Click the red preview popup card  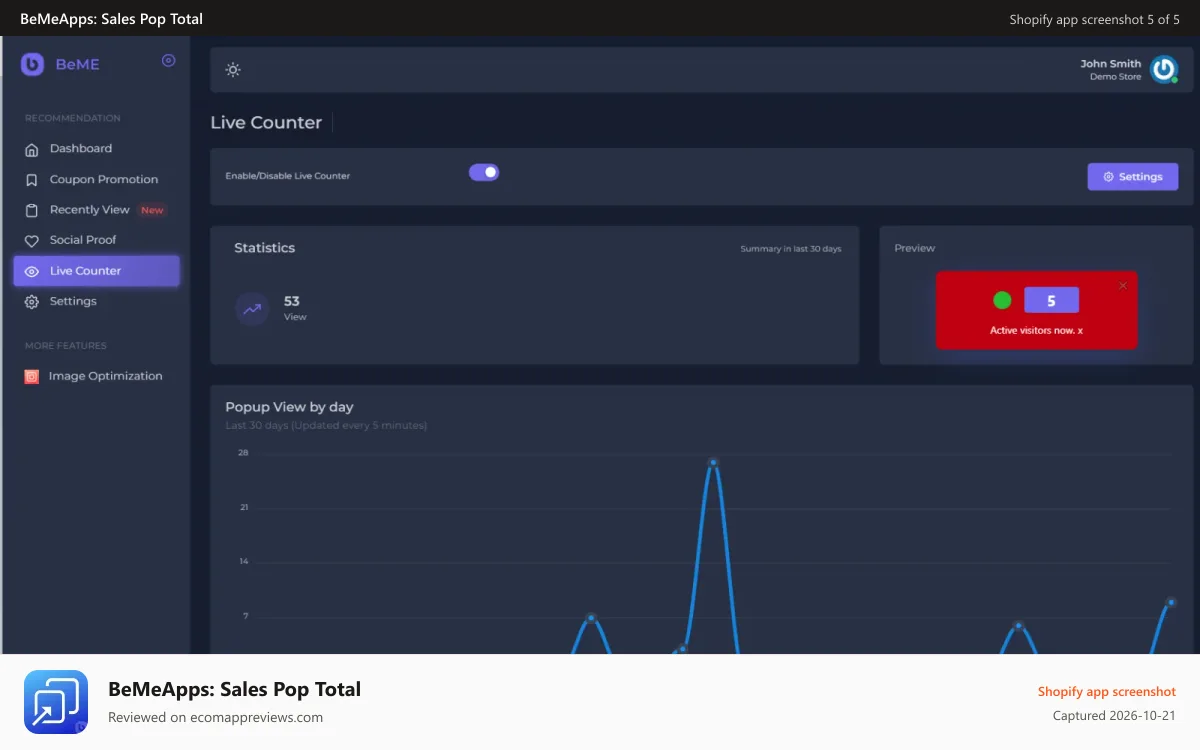tap(1036, 310)
